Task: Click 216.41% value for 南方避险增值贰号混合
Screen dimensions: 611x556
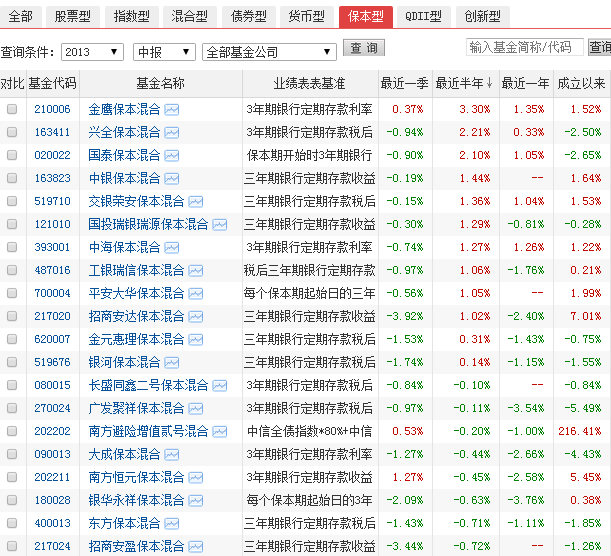Action: click(x=579, y=431)
